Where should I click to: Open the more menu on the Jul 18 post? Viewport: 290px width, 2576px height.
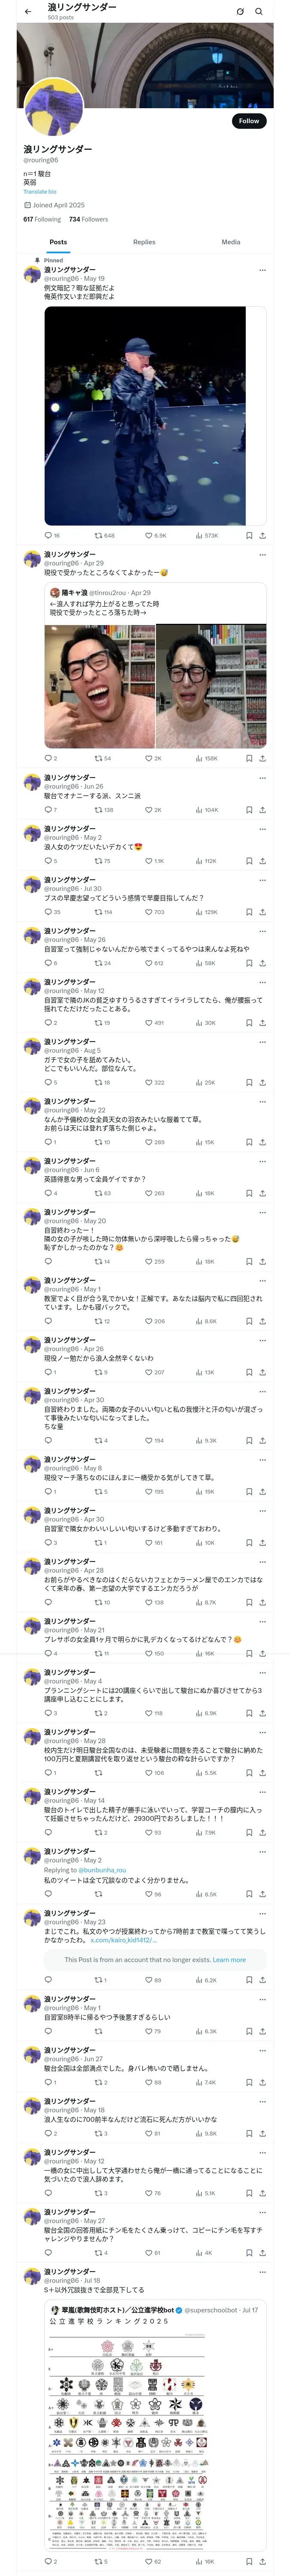263,2280
